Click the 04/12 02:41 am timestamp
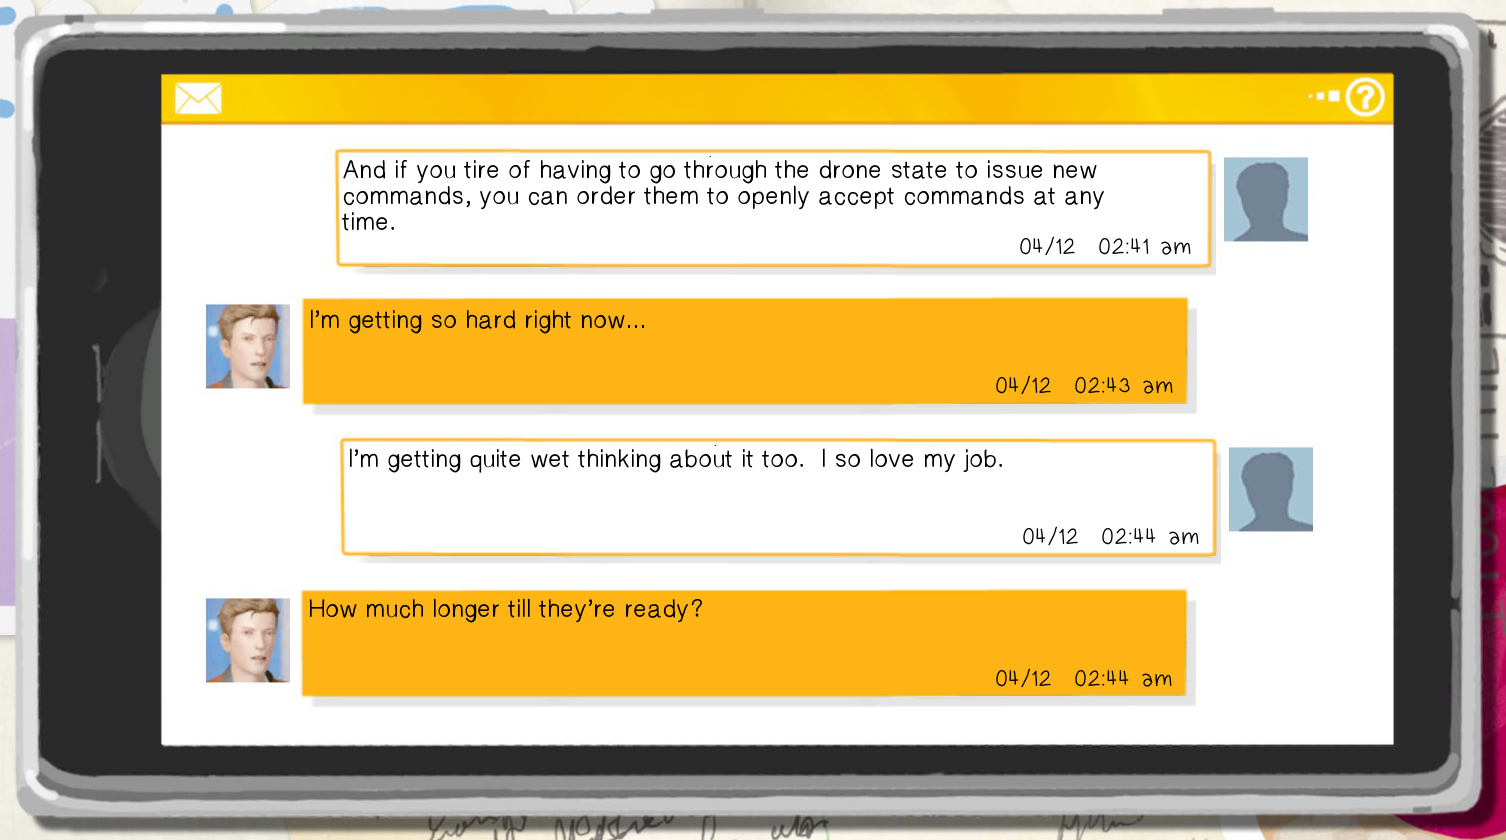 click(x=1105, y=246)
